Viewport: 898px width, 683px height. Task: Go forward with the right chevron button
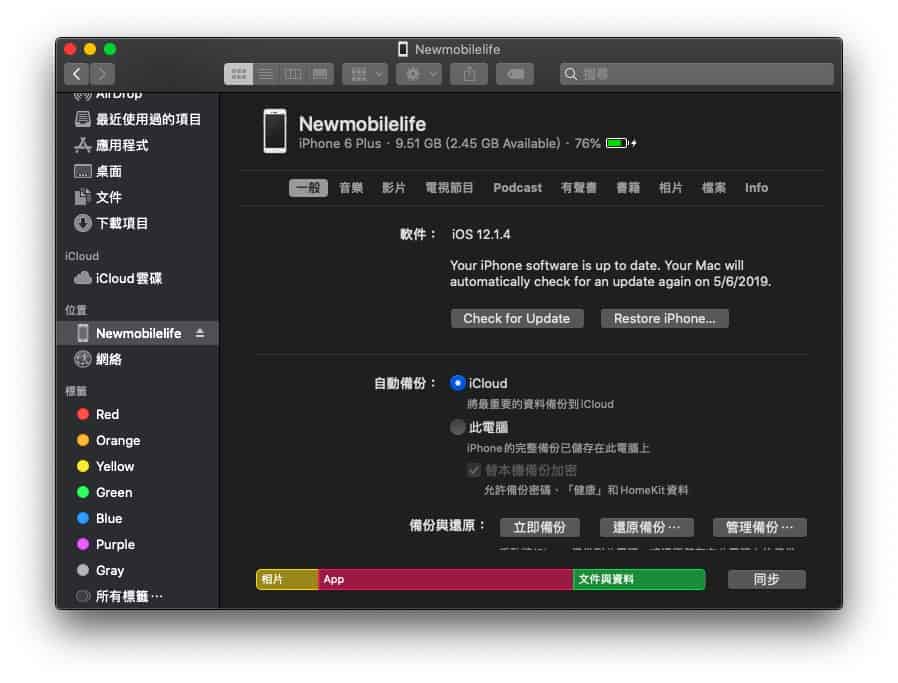click(x=103, y=73)
